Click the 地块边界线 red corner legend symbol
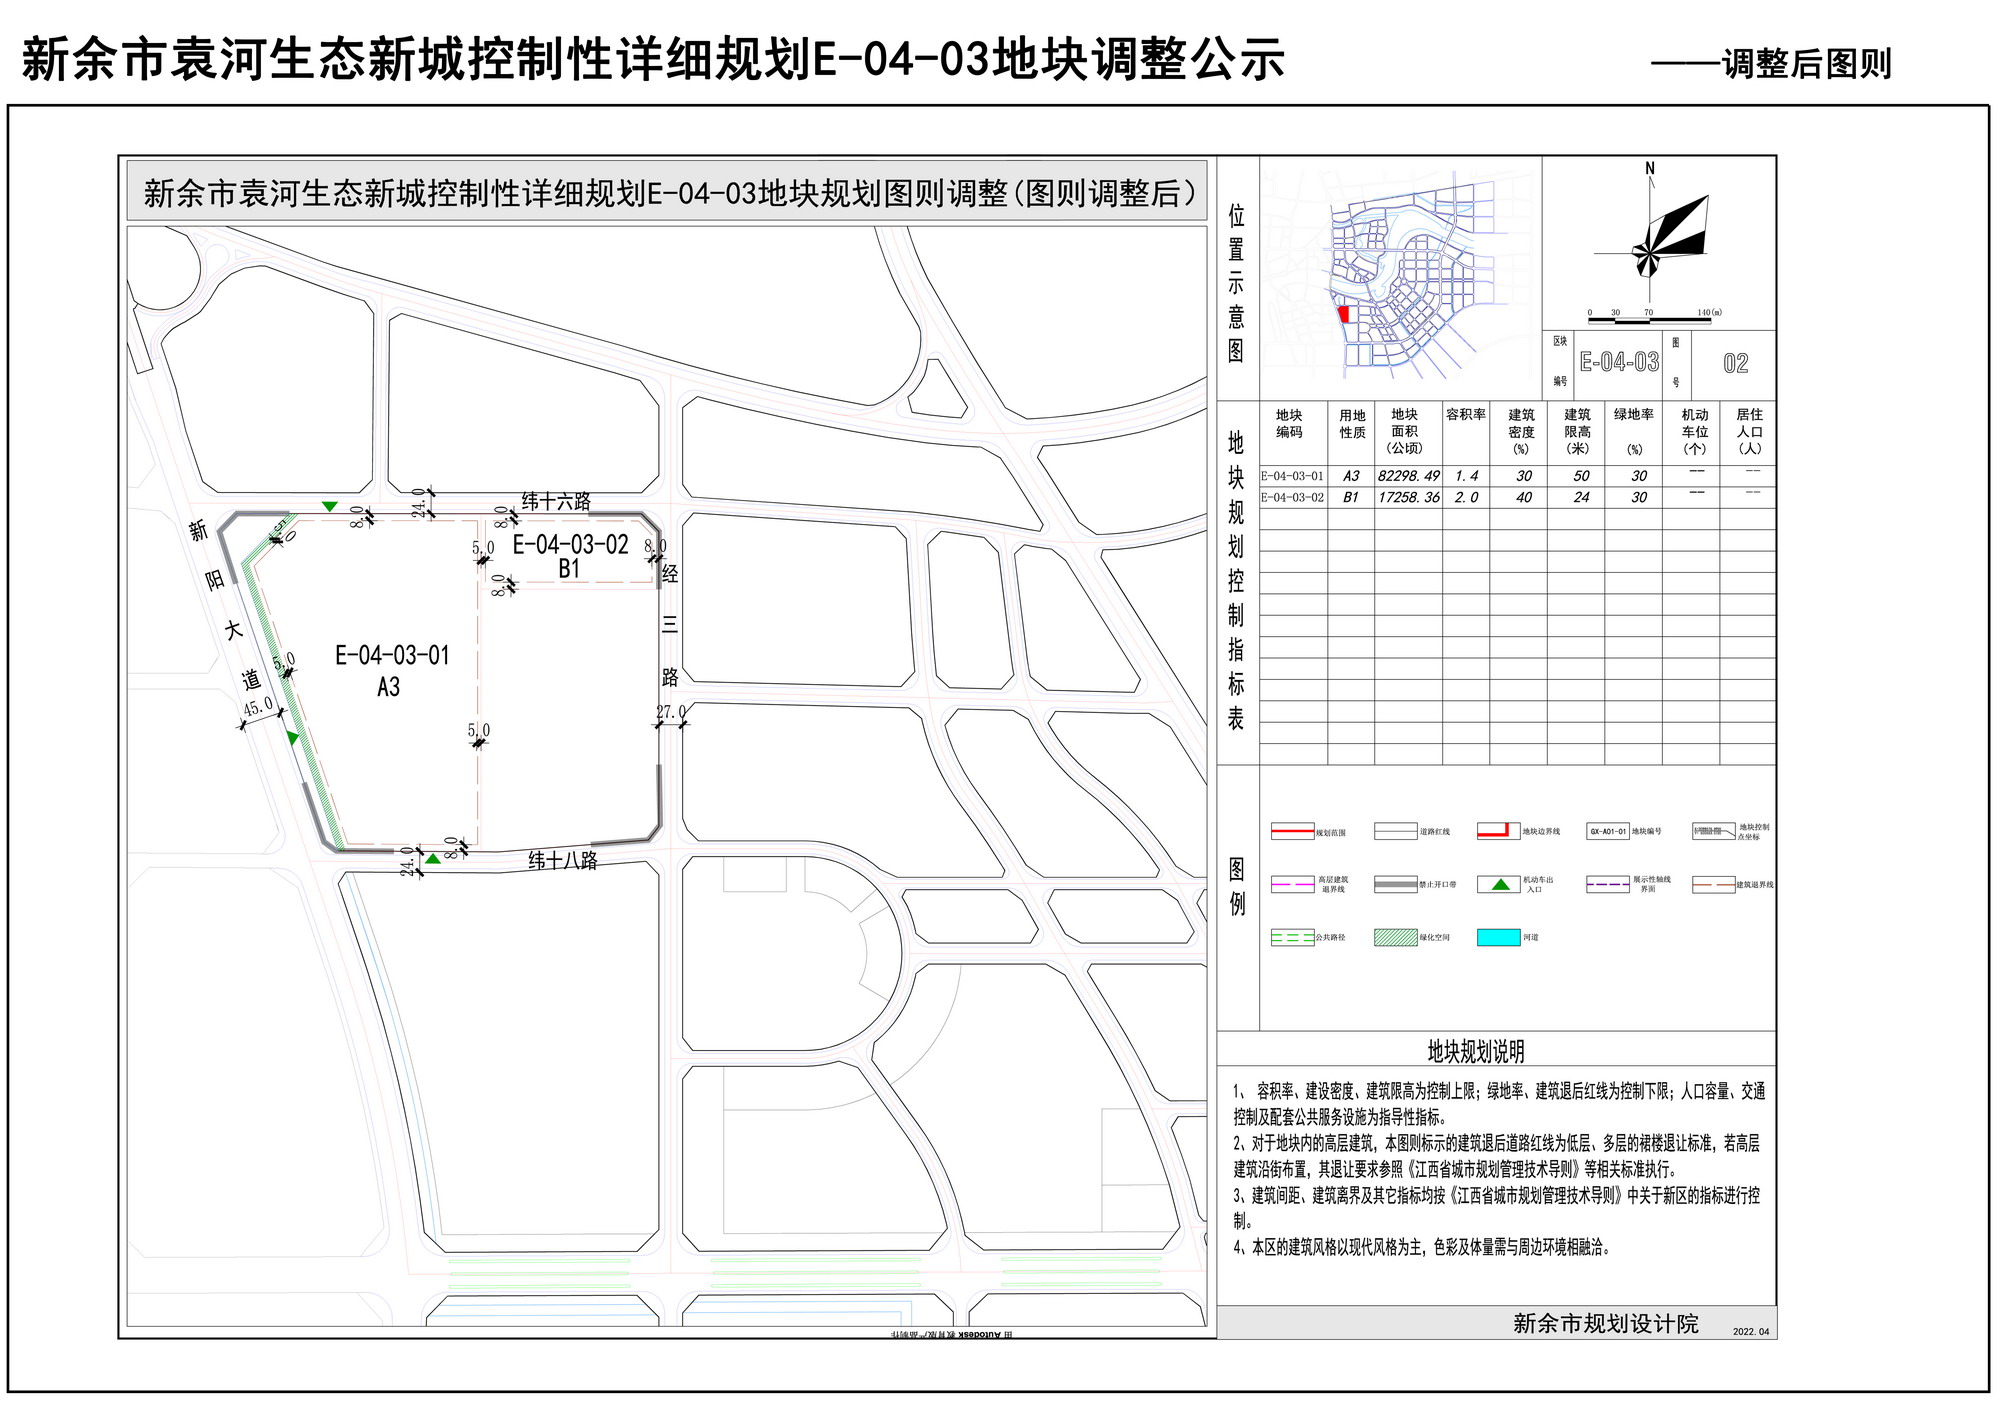Image resolution: width=2000 pixels, height=1407 pixels. pos(1497,831)
